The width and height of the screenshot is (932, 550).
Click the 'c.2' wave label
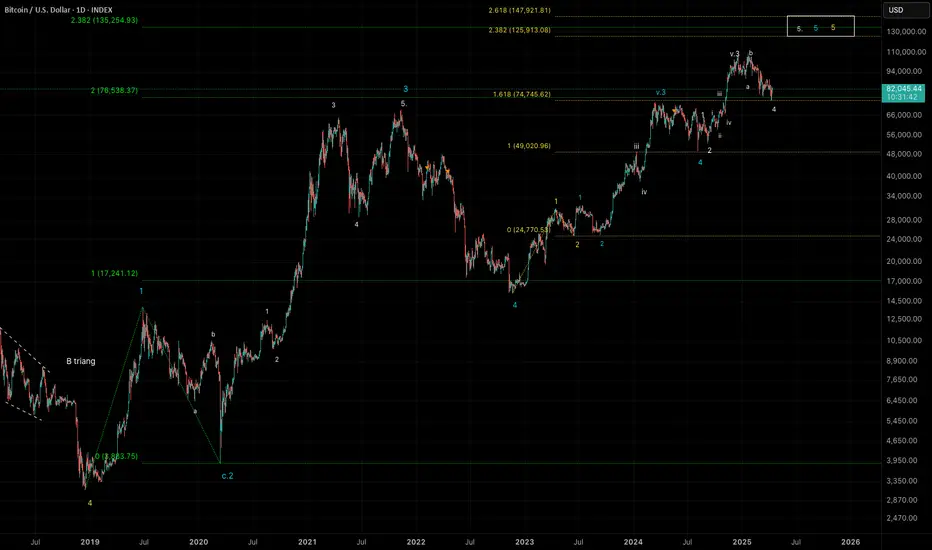tap(228, 476)
